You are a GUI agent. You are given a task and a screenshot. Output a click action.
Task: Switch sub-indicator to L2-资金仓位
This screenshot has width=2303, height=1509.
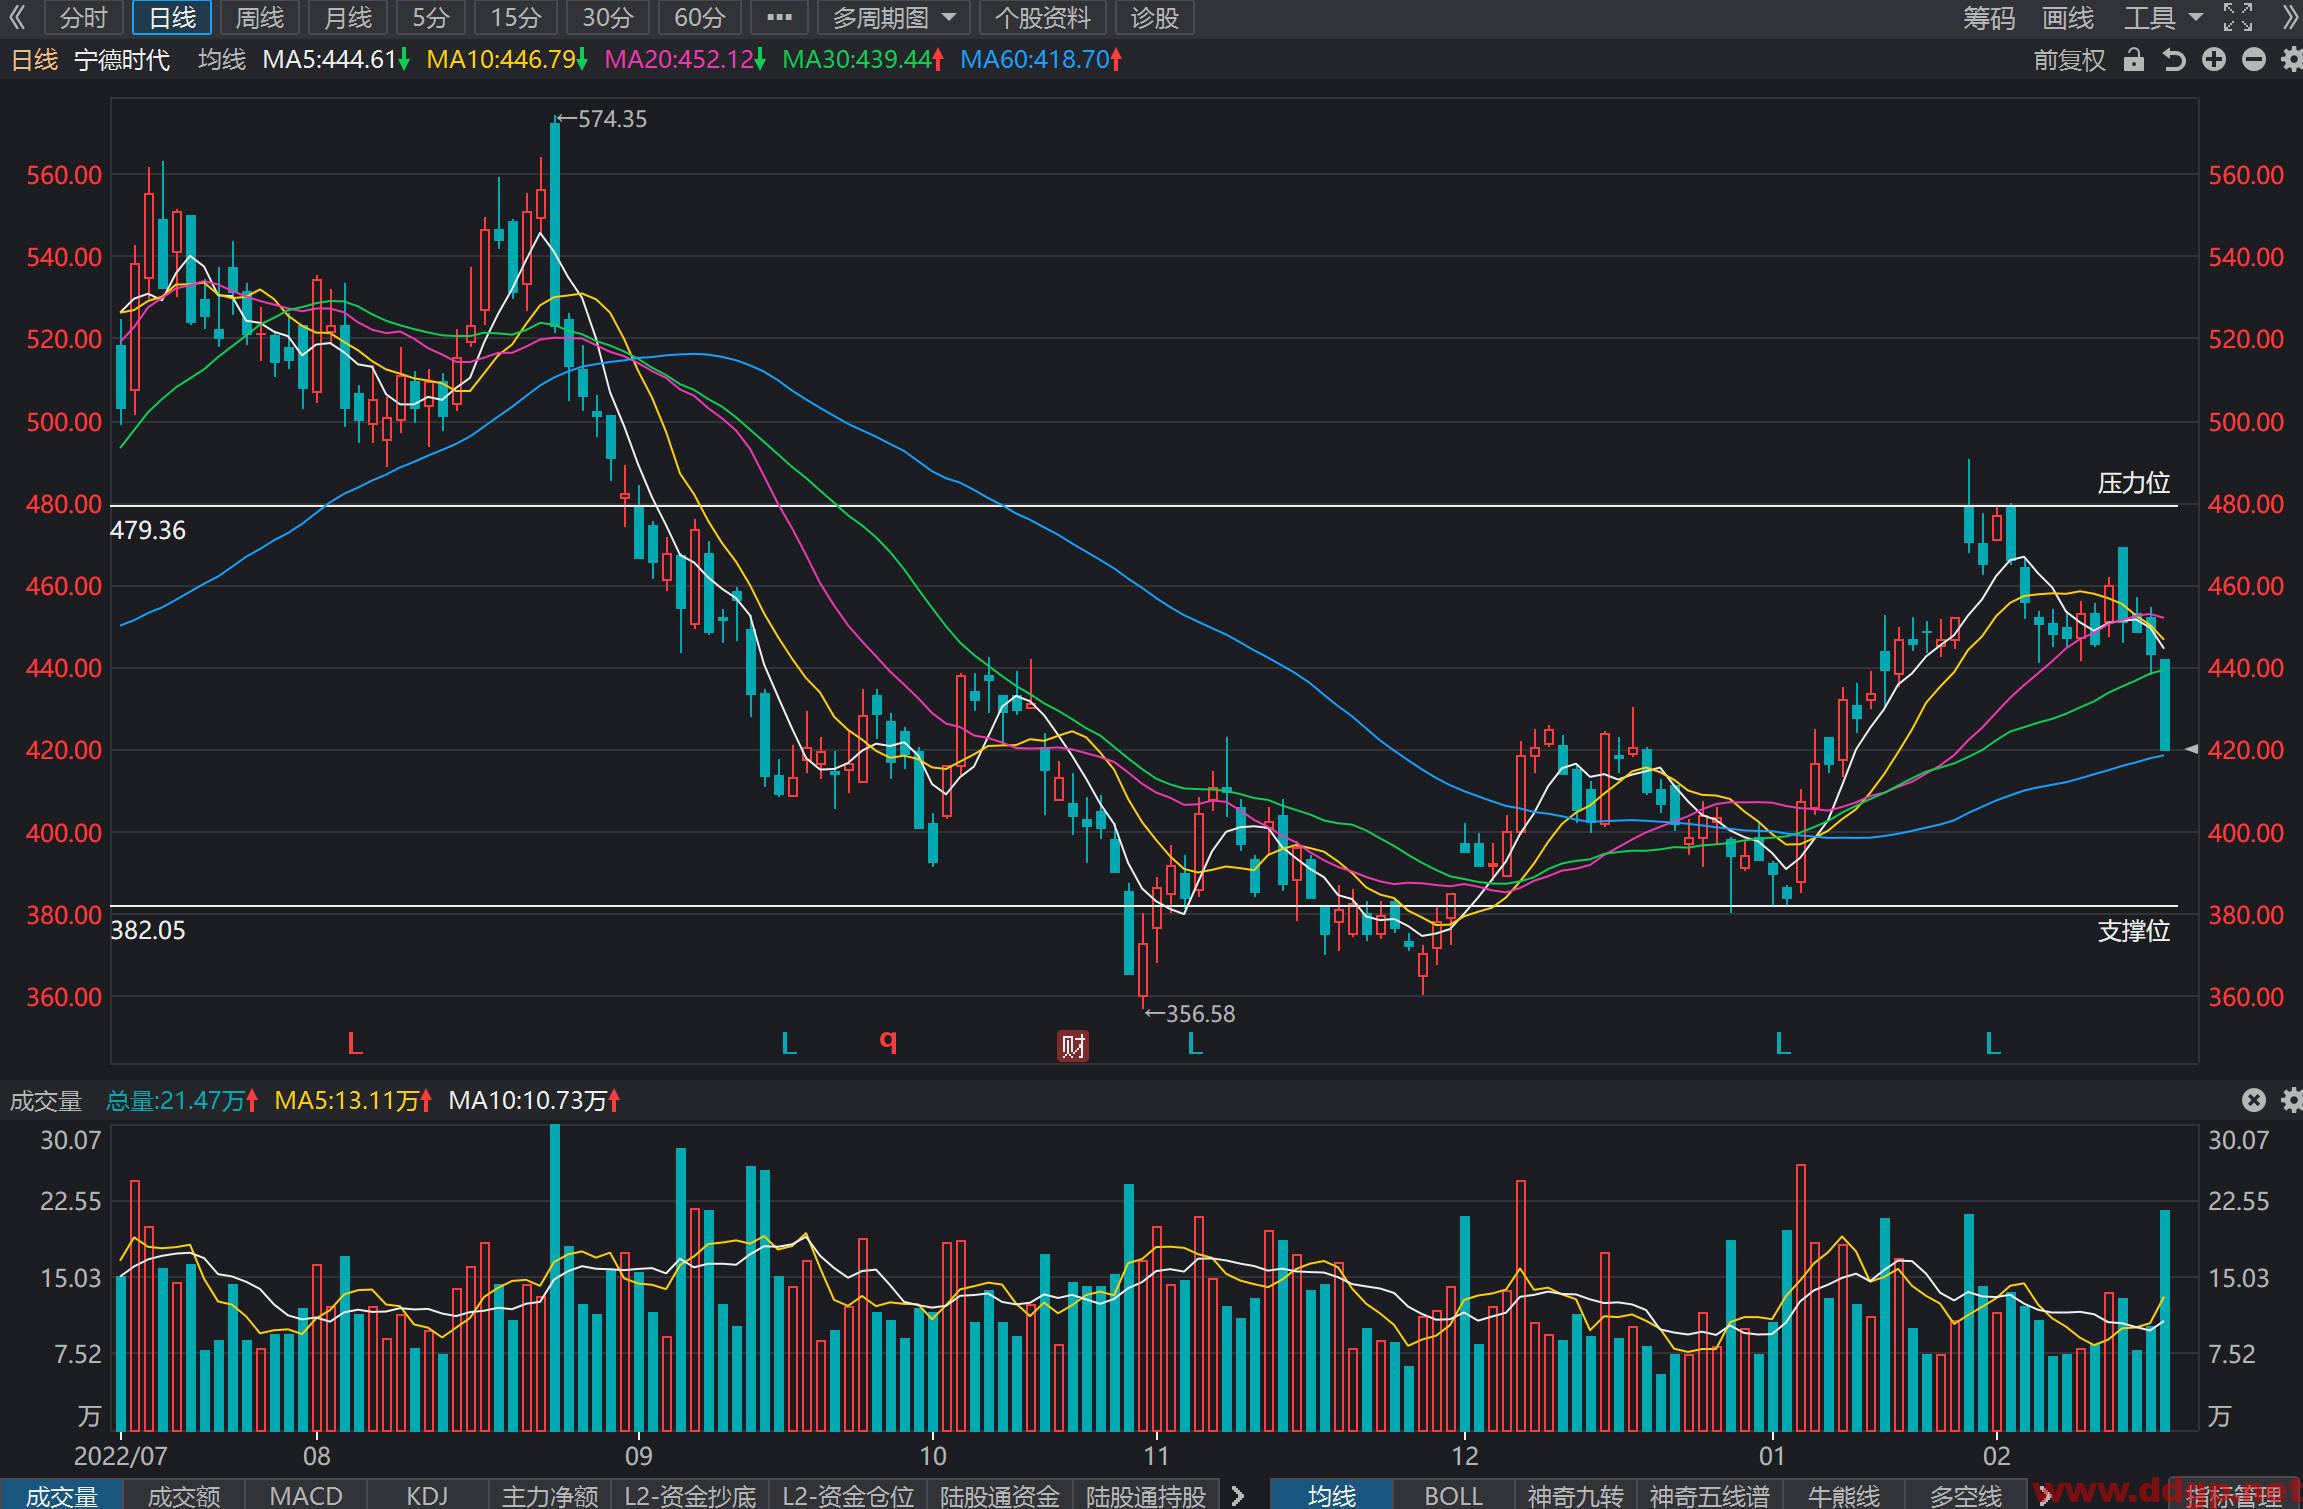848,1496
